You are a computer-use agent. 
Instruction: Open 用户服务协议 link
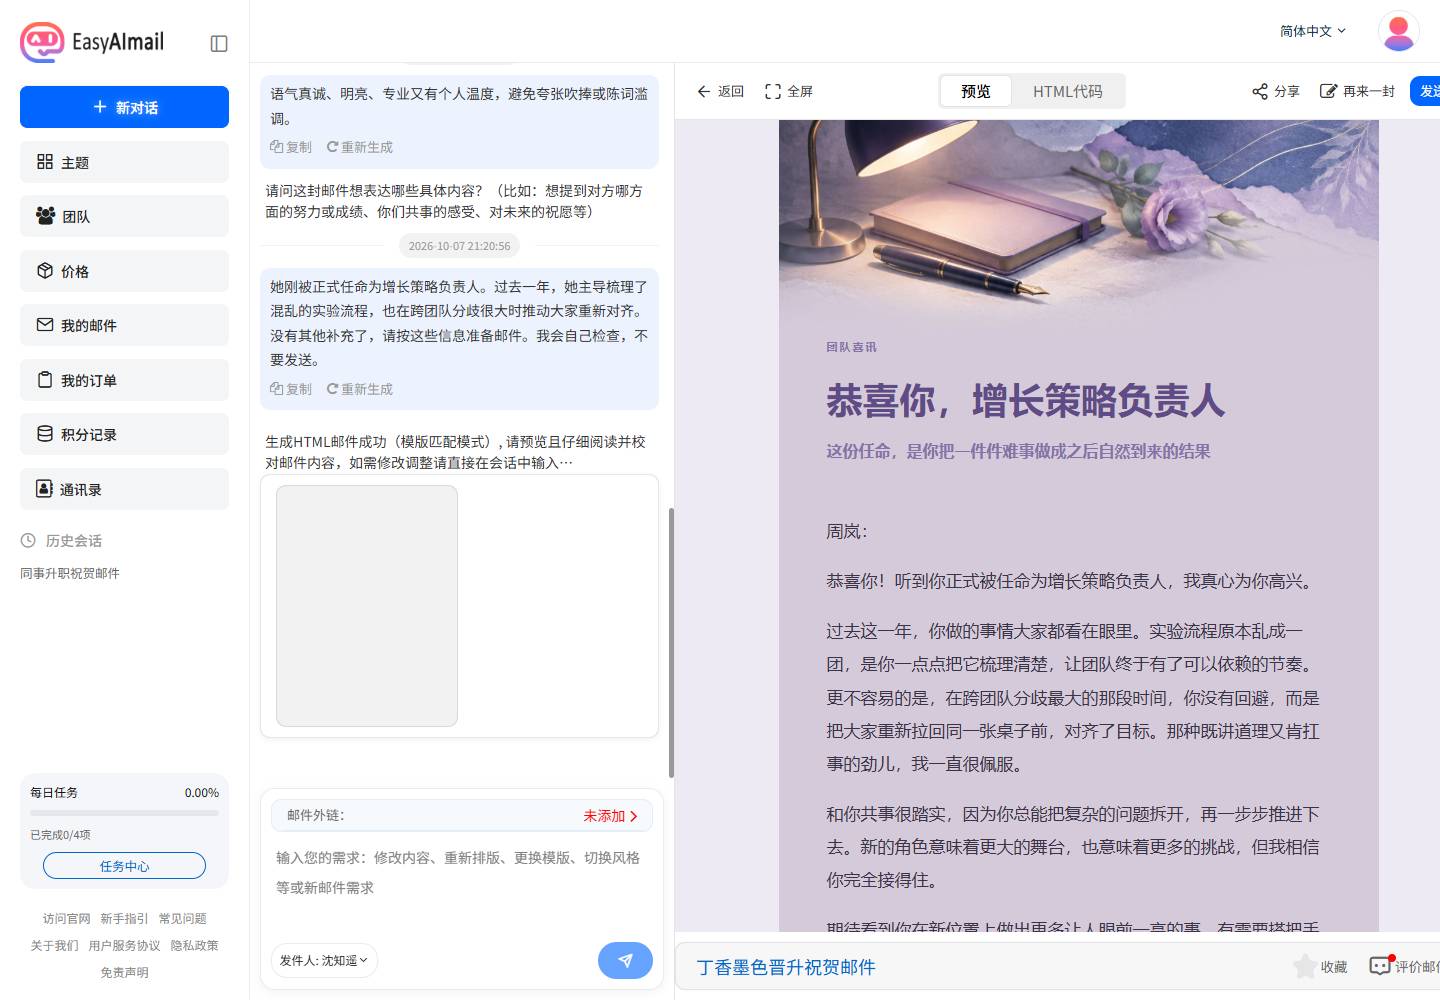coord(124,945)
